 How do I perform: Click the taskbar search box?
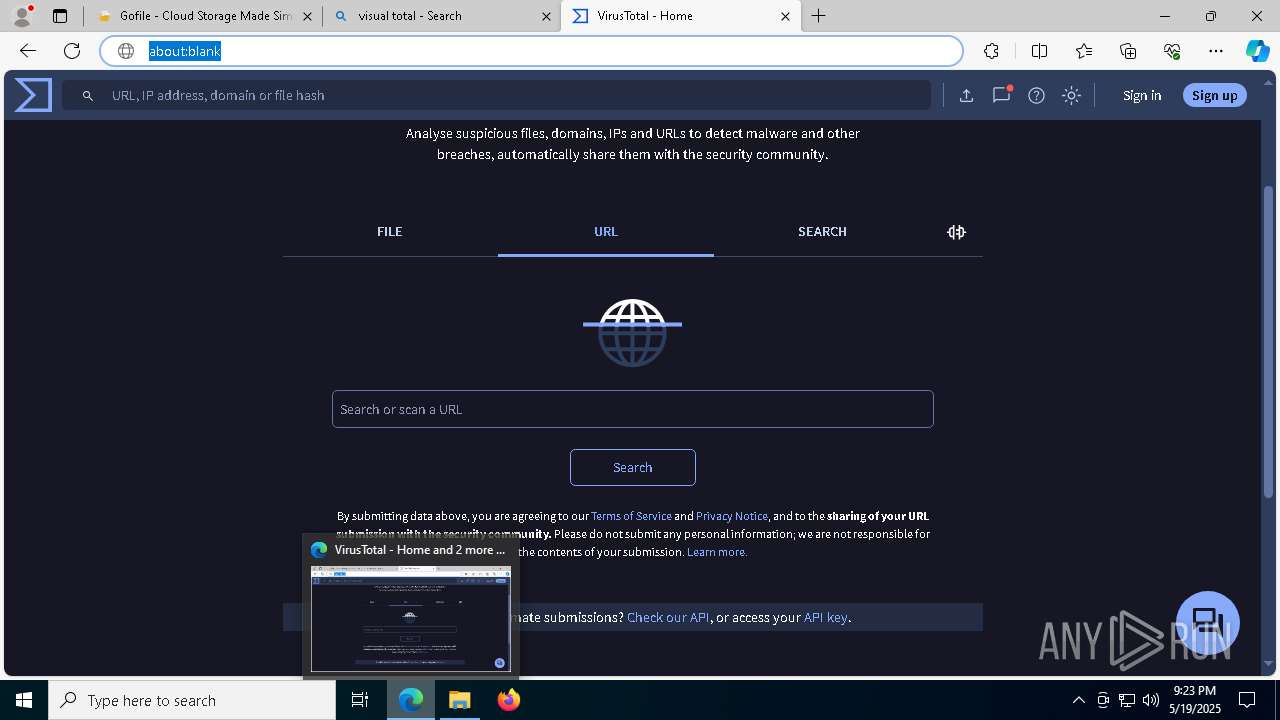tap(192, 700)
